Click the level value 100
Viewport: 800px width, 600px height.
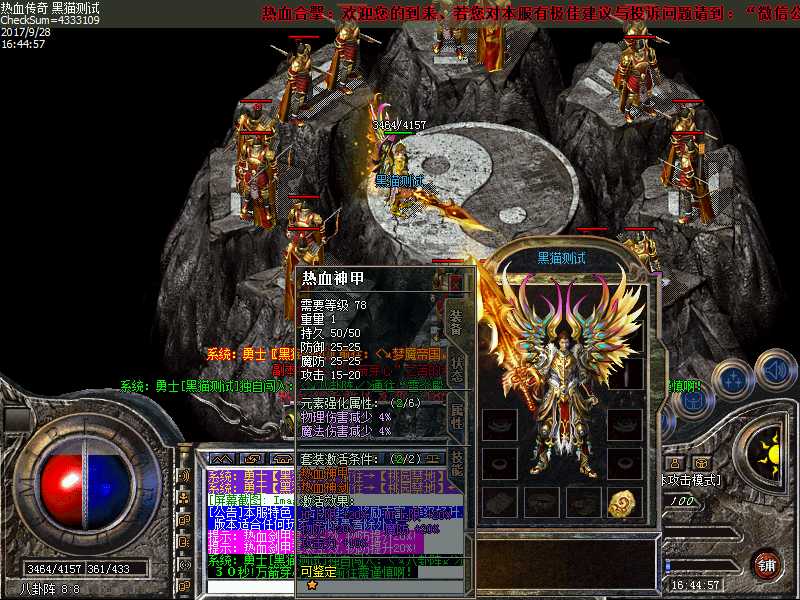[682, 501]
